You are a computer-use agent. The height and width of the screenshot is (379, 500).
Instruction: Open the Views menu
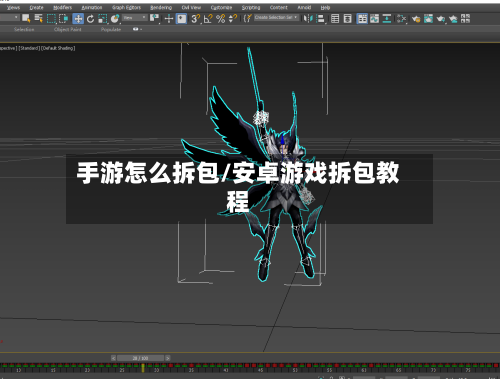click(13, 7)
